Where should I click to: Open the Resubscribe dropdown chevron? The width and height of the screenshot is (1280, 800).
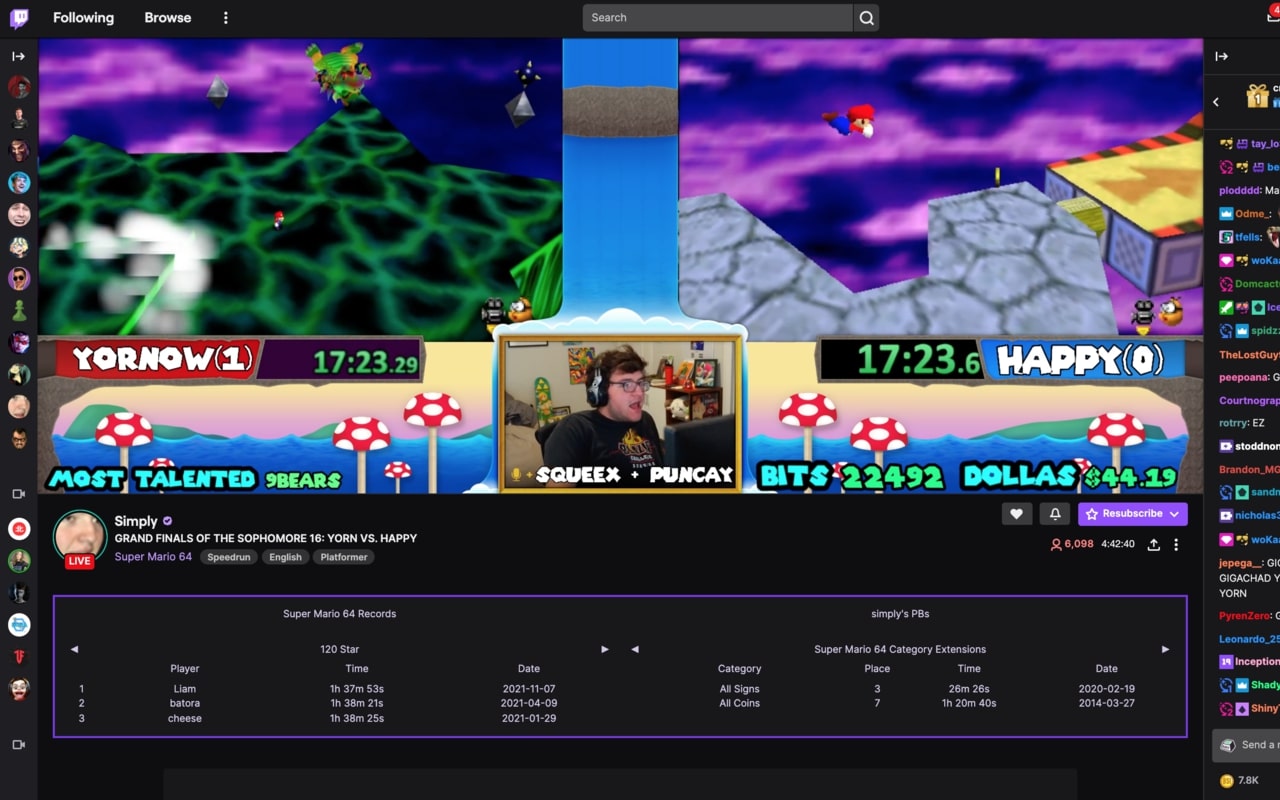[1174, 514]
